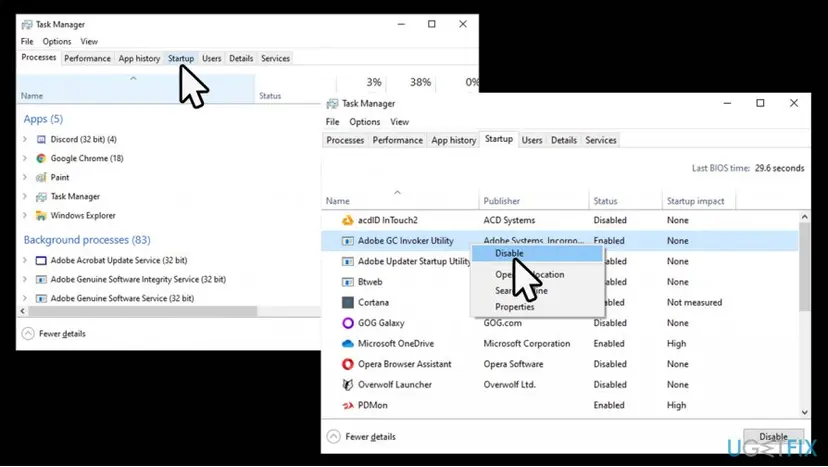Click the scroll down arrow in Startup list
This screenshot has height=467, width=828.
(x=804, y=413)
